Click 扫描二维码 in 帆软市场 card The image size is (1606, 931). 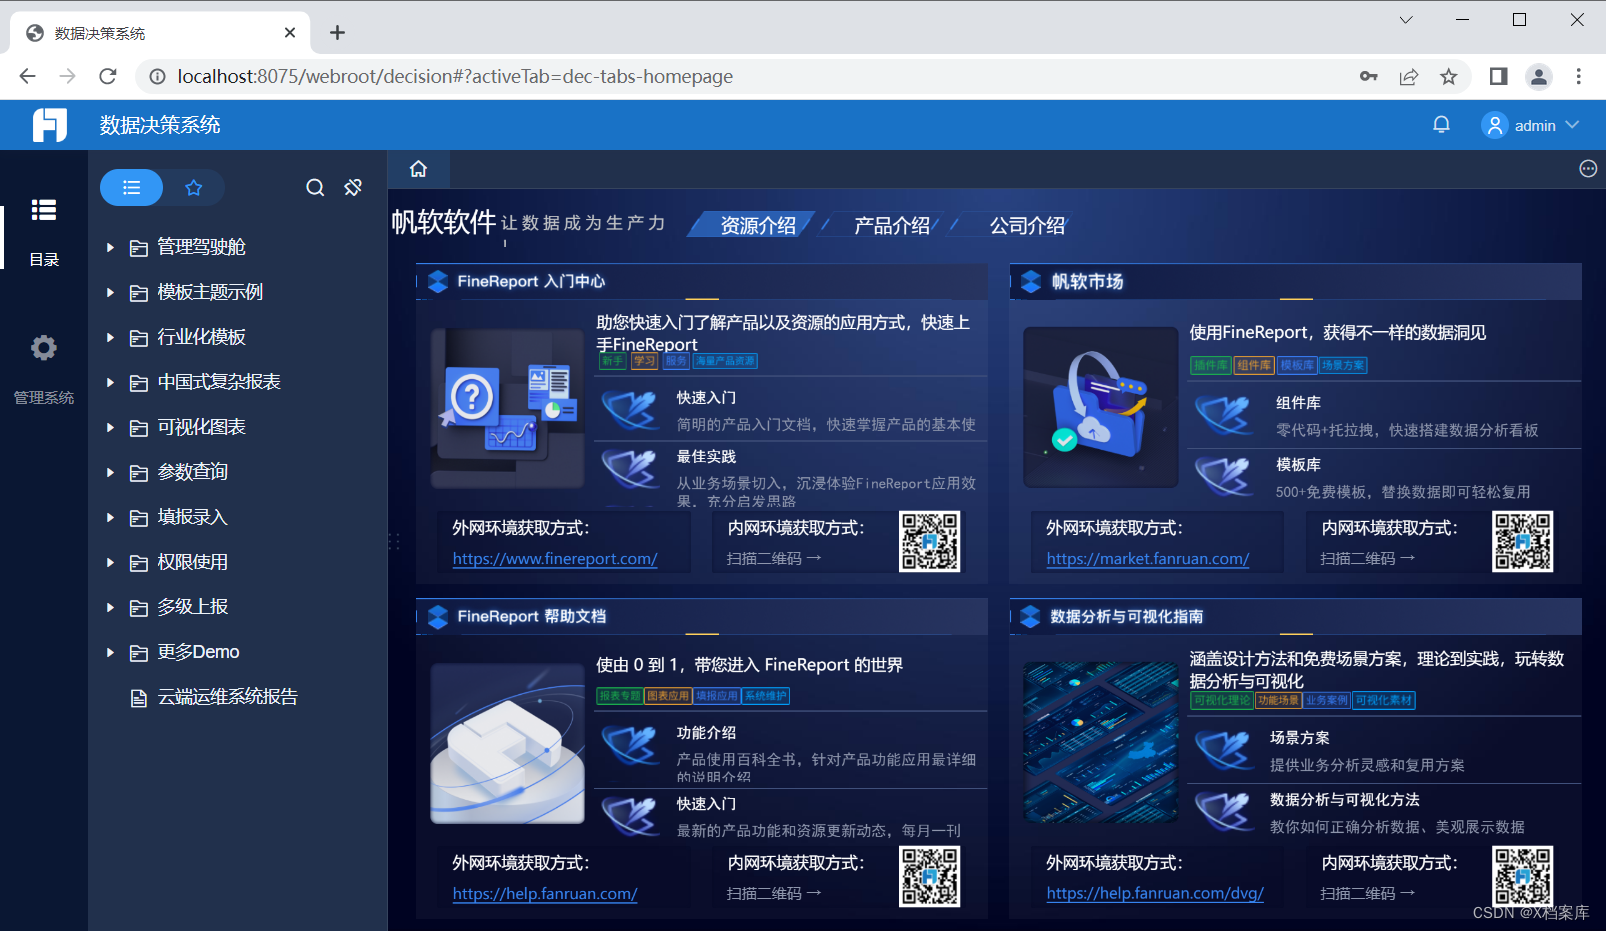(1367, 559)
